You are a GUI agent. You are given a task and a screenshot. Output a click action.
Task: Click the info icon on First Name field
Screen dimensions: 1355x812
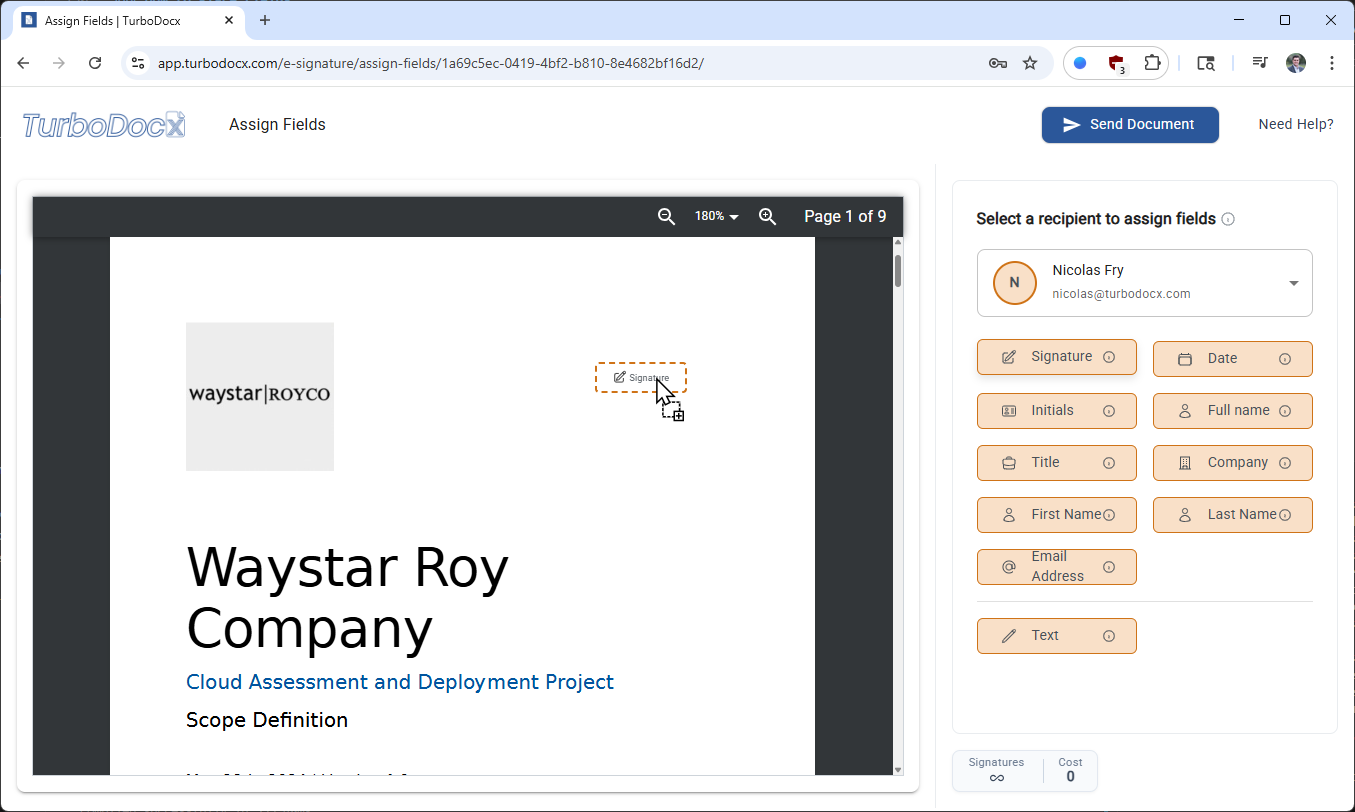[x=1109, y=515]
